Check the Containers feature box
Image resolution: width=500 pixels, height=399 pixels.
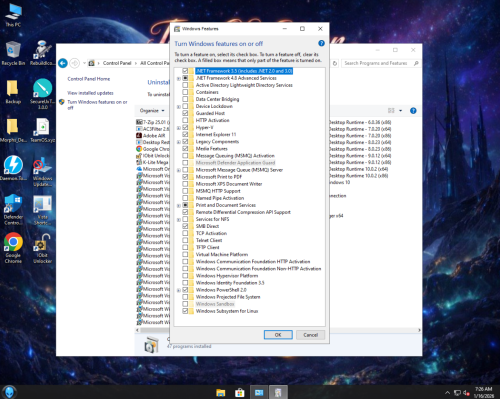[185, 92]
